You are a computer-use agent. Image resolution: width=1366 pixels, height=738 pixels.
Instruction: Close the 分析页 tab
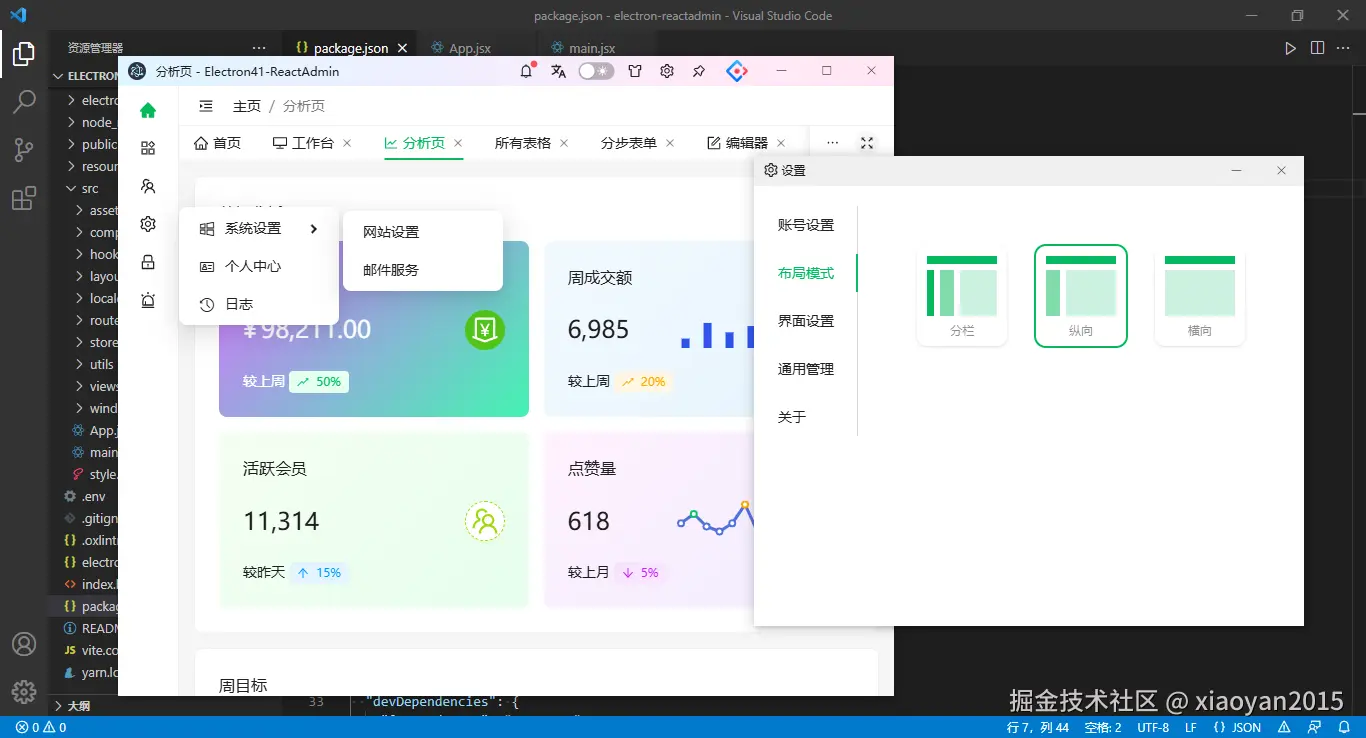458,143
